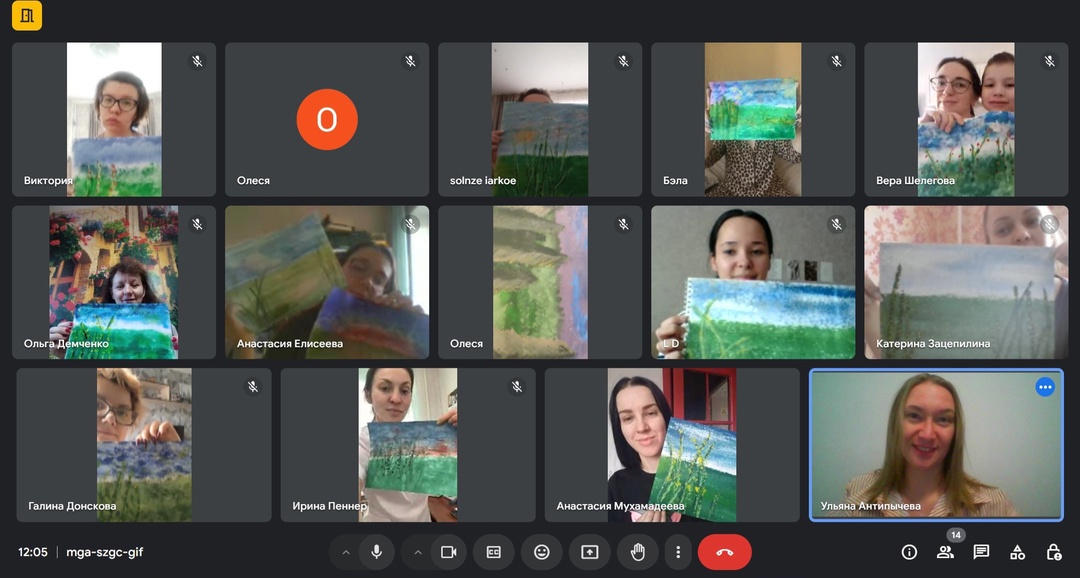Click muted mic icon on Бэла tile
Image resolution: width=1080 pixels, height=578 pixels.
[836, 61]
